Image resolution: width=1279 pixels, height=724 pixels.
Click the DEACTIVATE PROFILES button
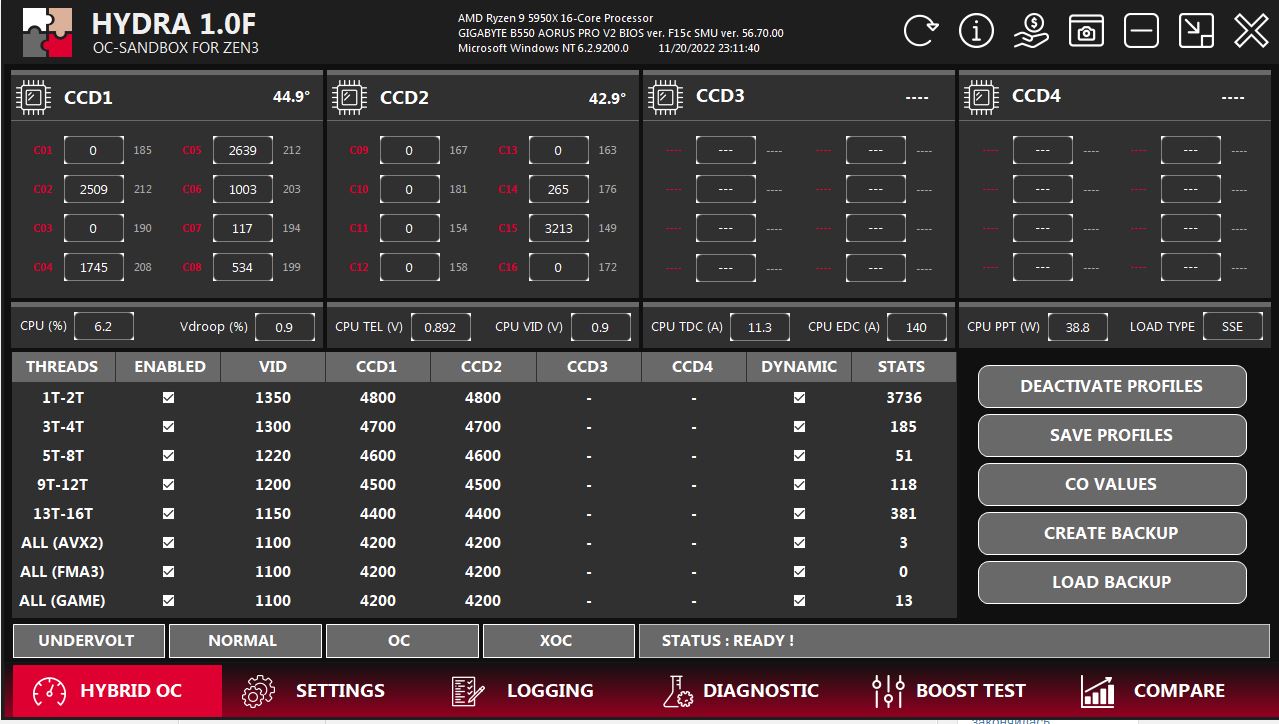click(1112, 386)
